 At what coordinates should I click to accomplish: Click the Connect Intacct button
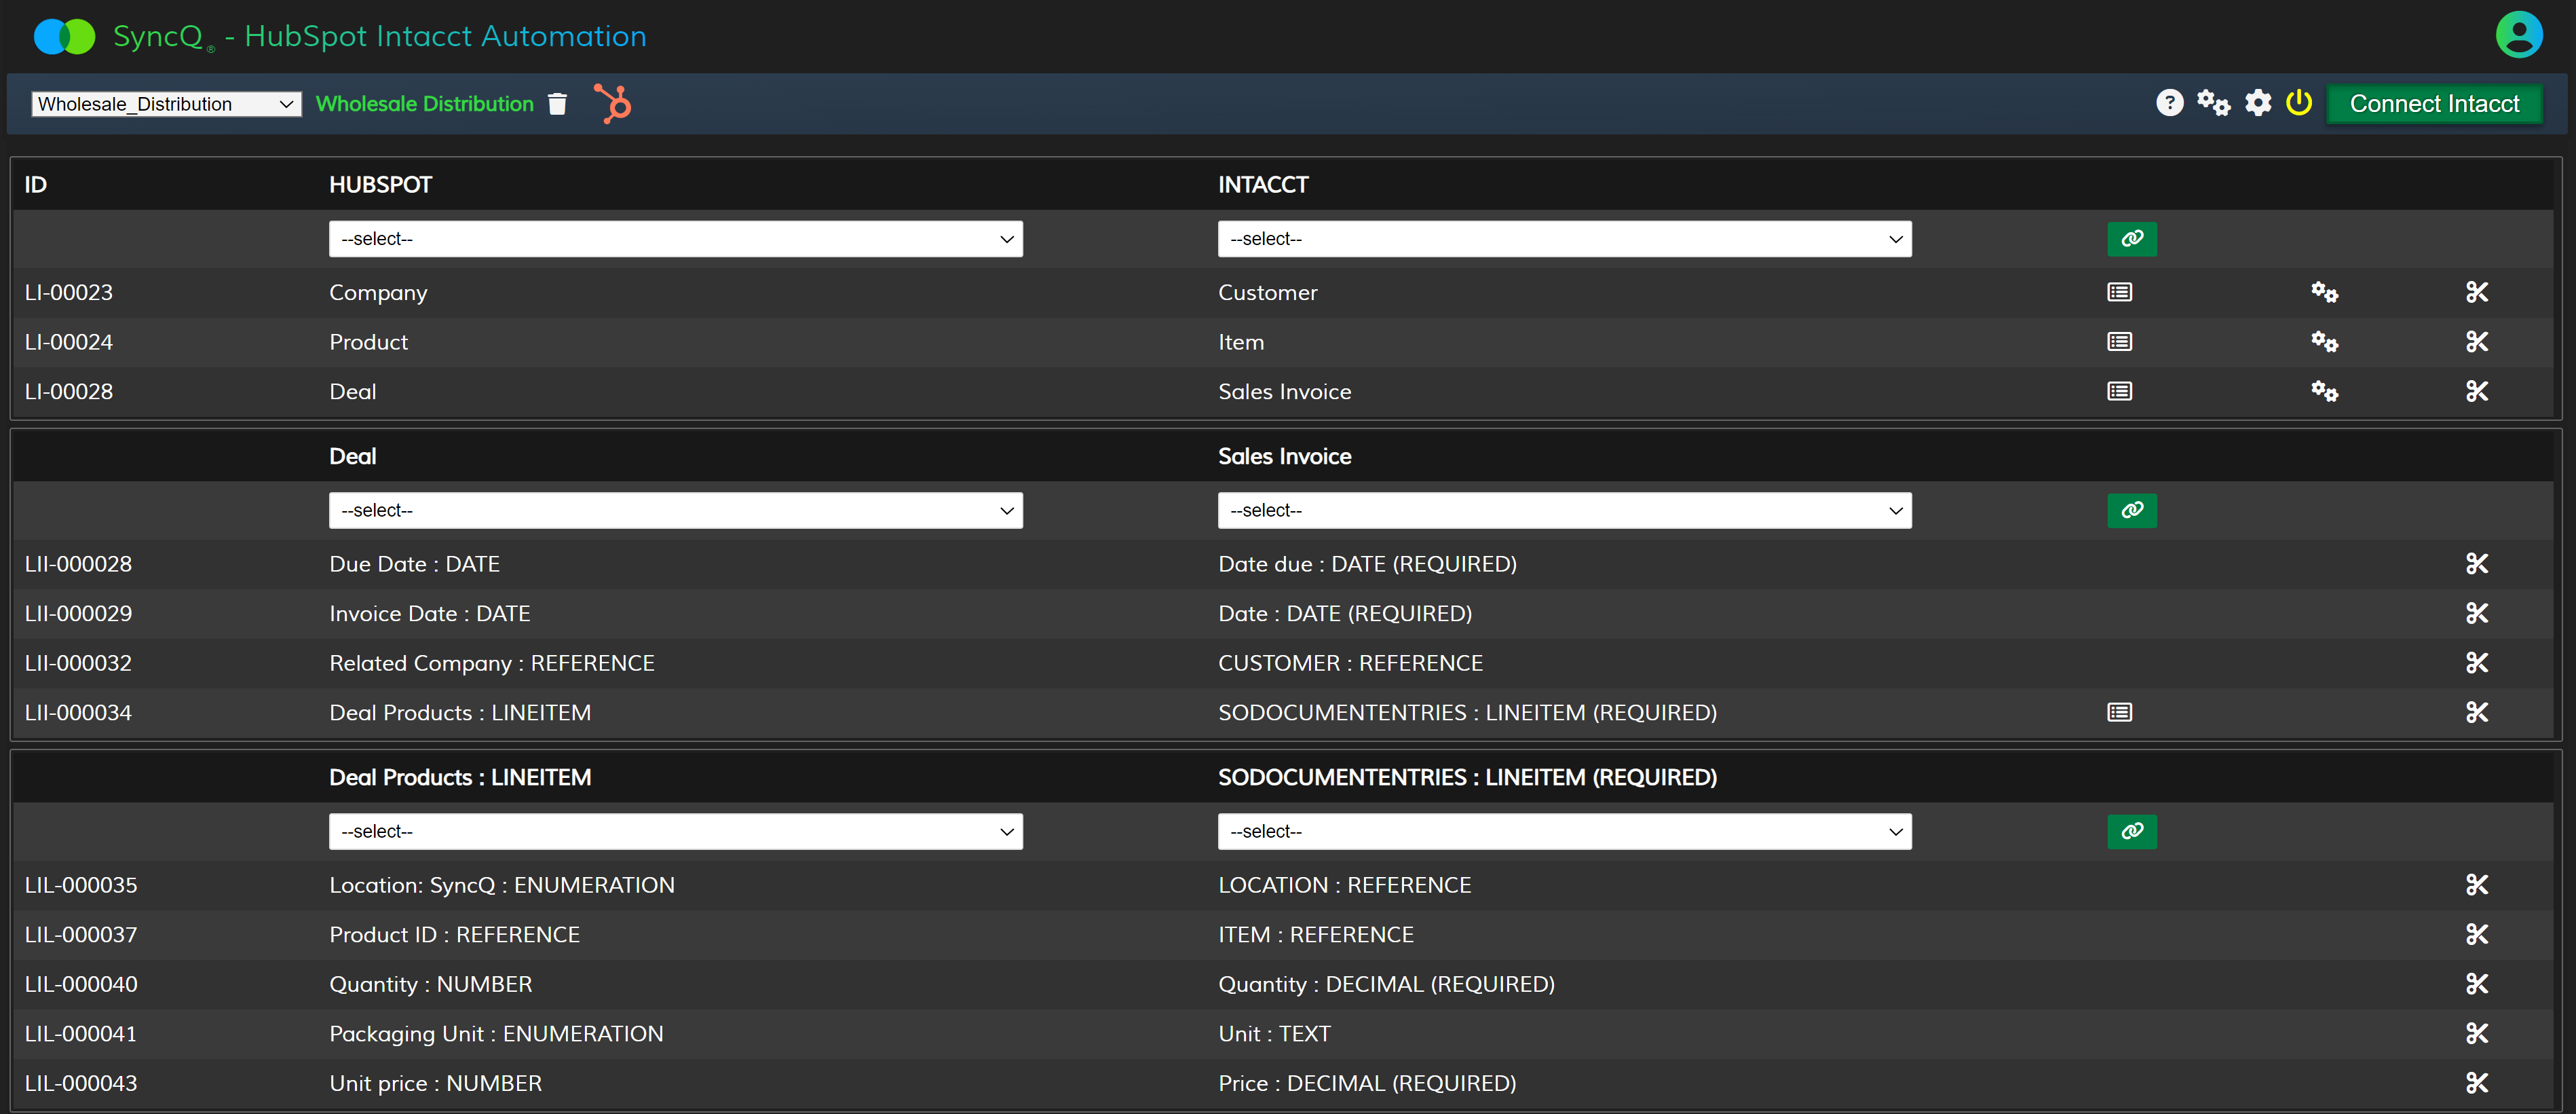tap(2433, 104)
